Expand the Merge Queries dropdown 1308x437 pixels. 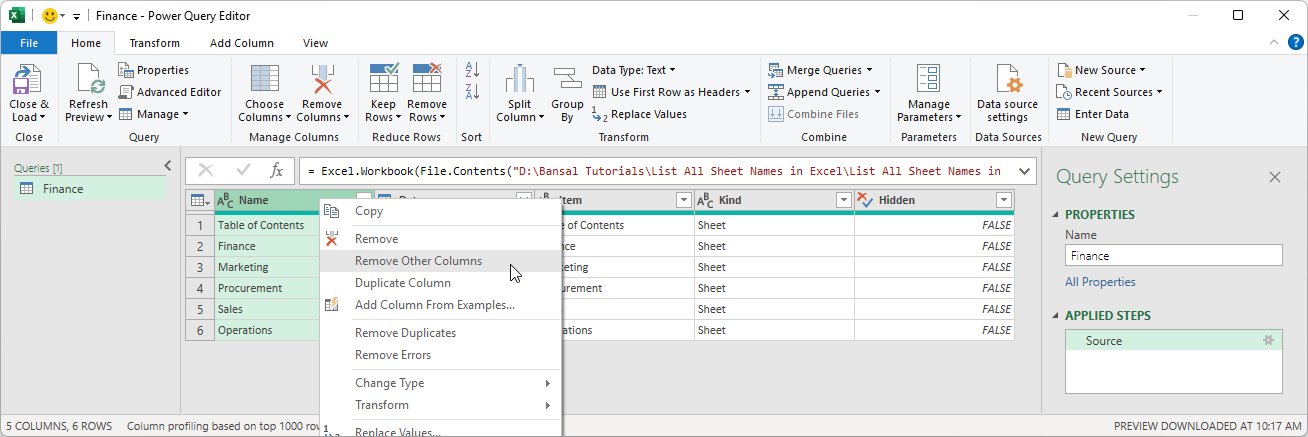coord(820,70)
